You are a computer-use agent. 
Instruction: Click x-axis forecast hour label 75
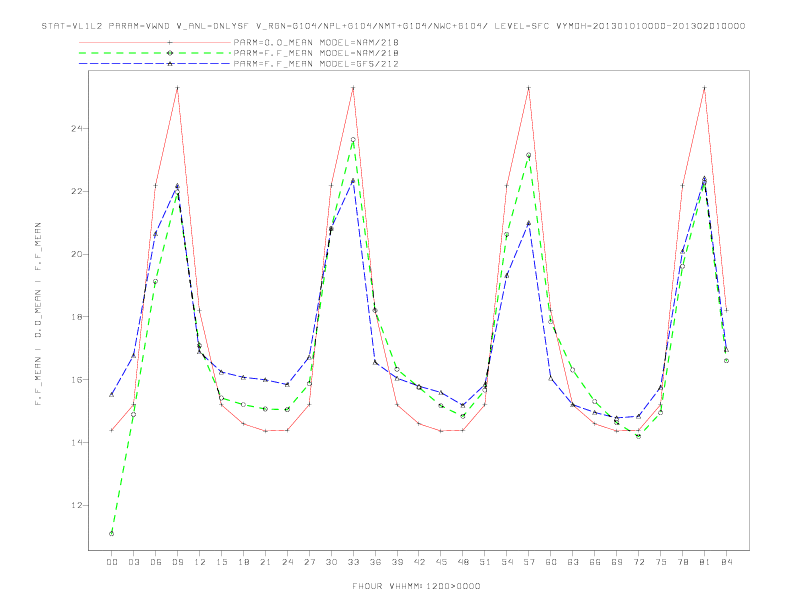[661, 562]
